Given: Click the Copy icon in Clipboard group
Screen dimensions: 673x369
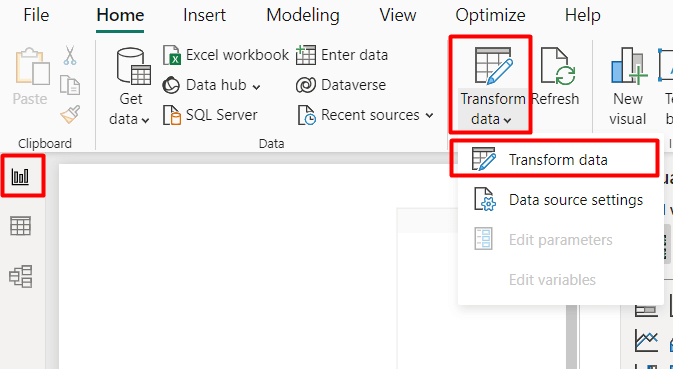Looking at the screenshot, I should 70,85.
